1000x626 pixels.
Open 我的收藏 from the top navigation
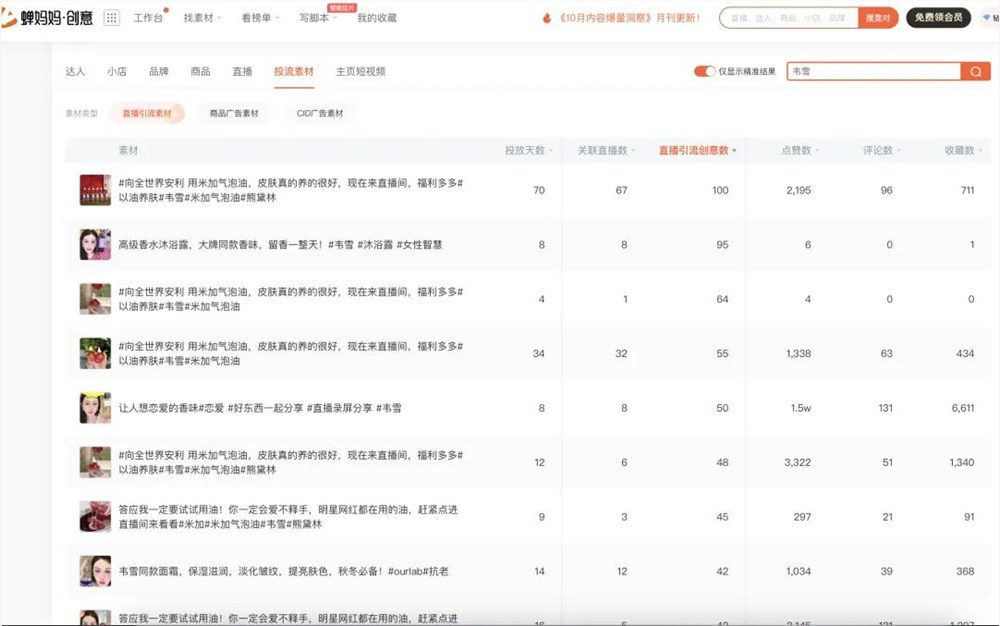click(378, 17)
